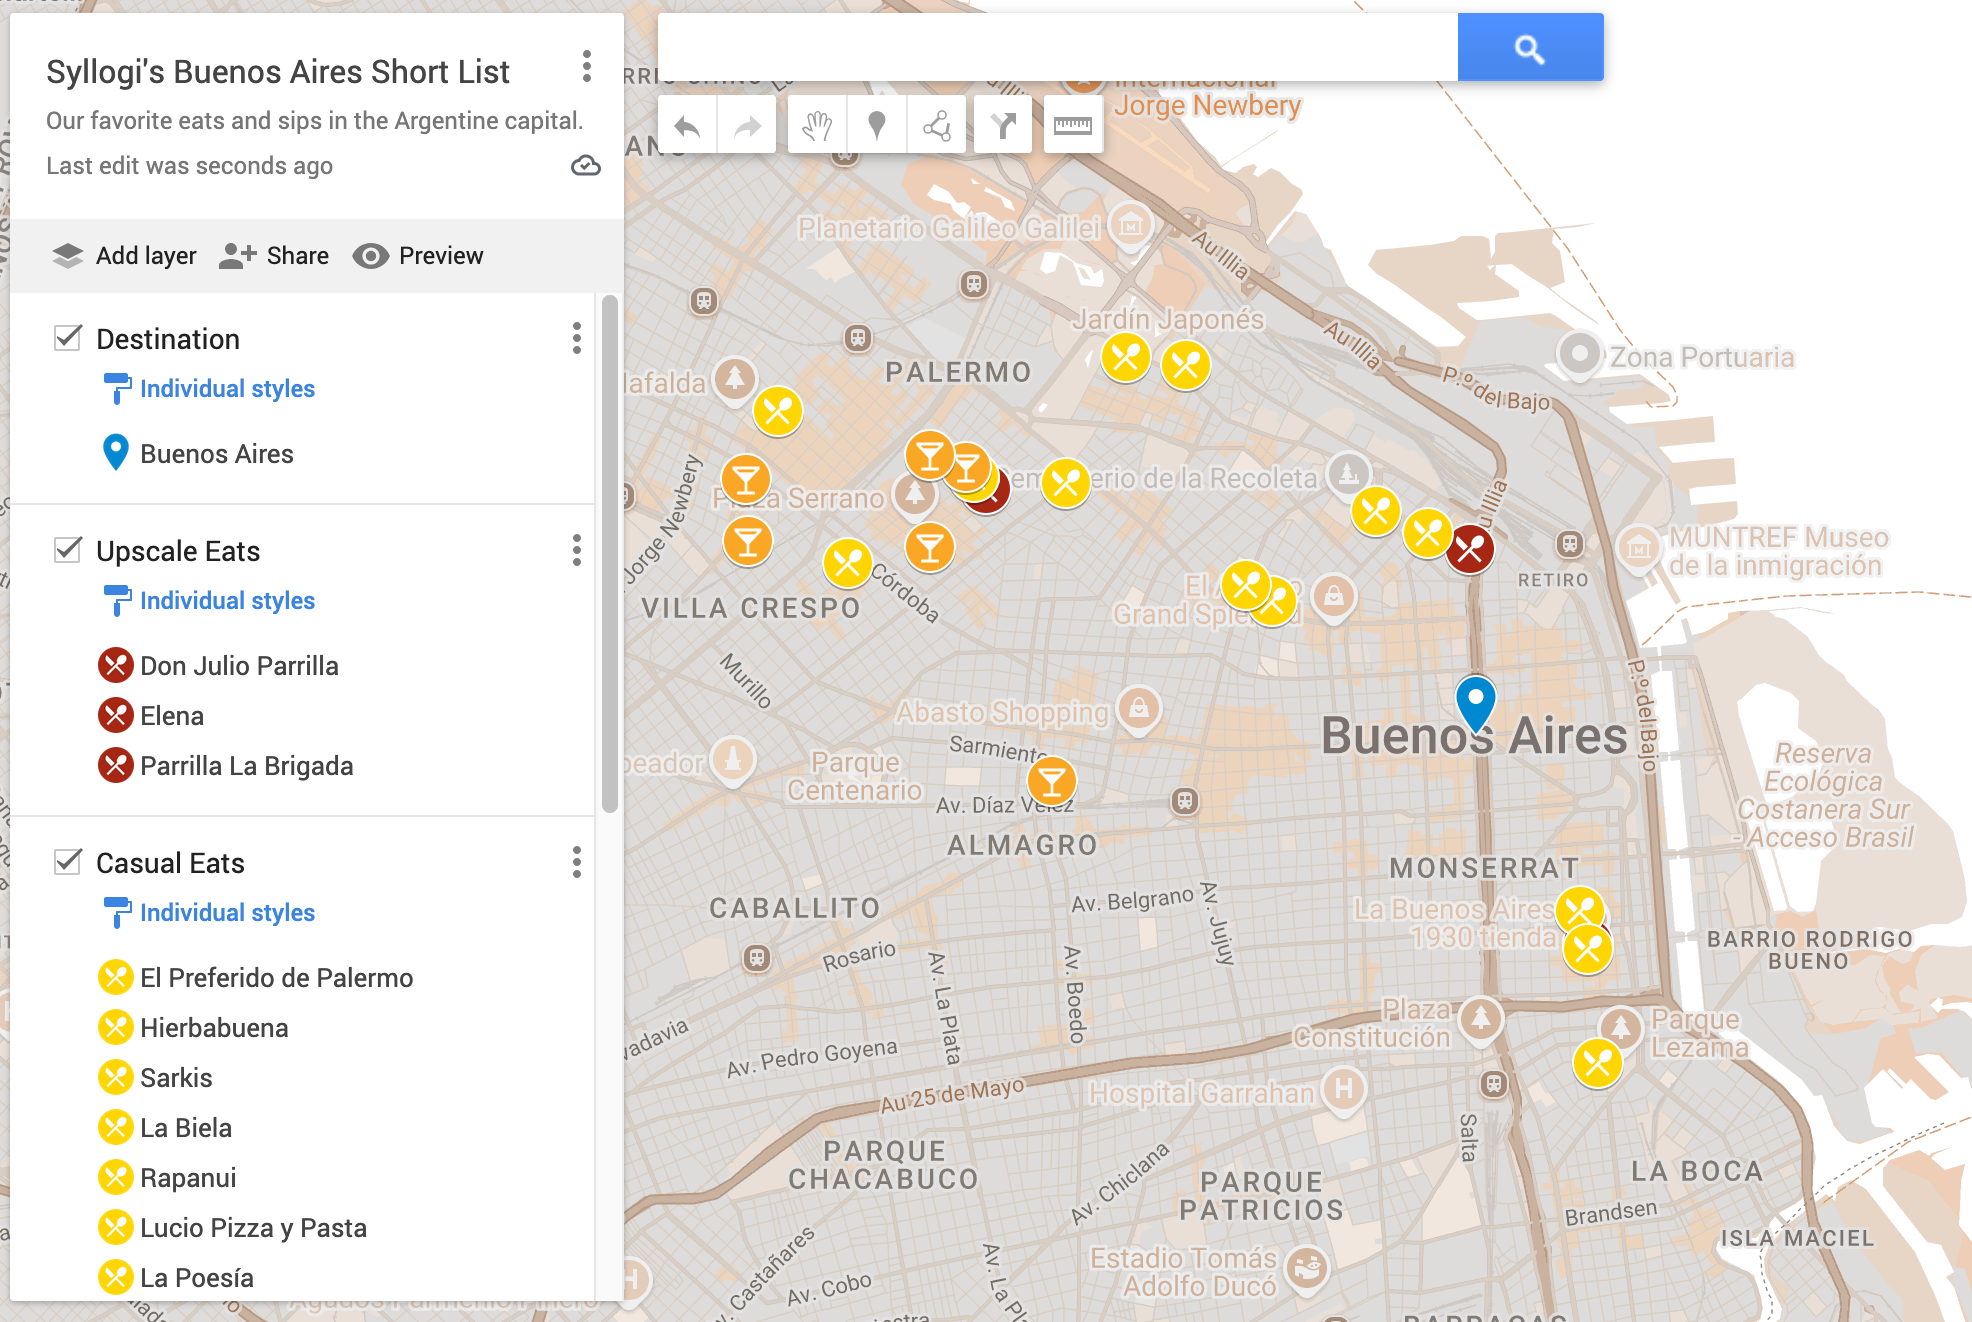Select the Add marker tool
Image resolution: width=1972 pixels, height=1322 pixels.
pyautogui.click(x=876, y=126)
